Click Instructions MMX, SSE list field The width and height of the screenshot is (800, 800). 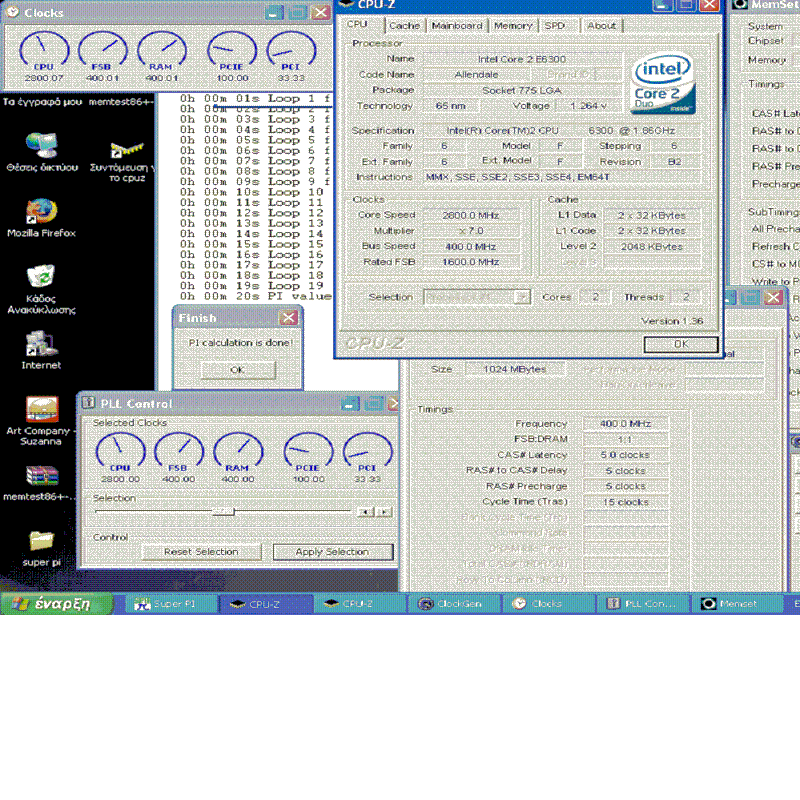[561, 177]
